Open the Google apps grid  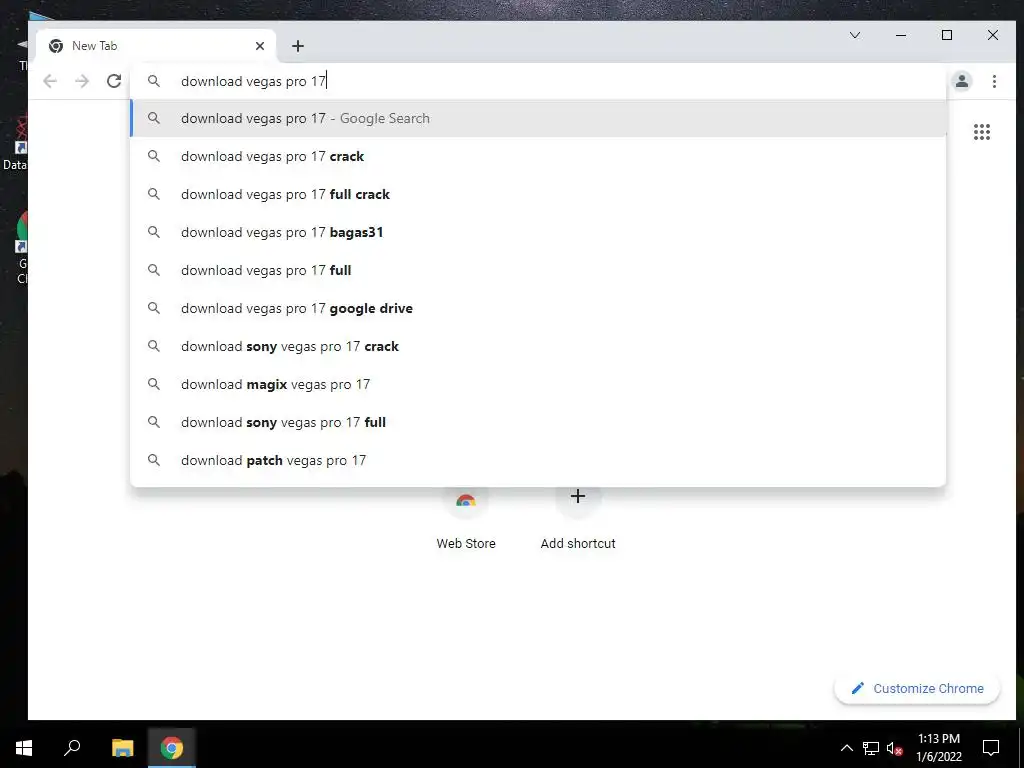click(x=982, y=132)
